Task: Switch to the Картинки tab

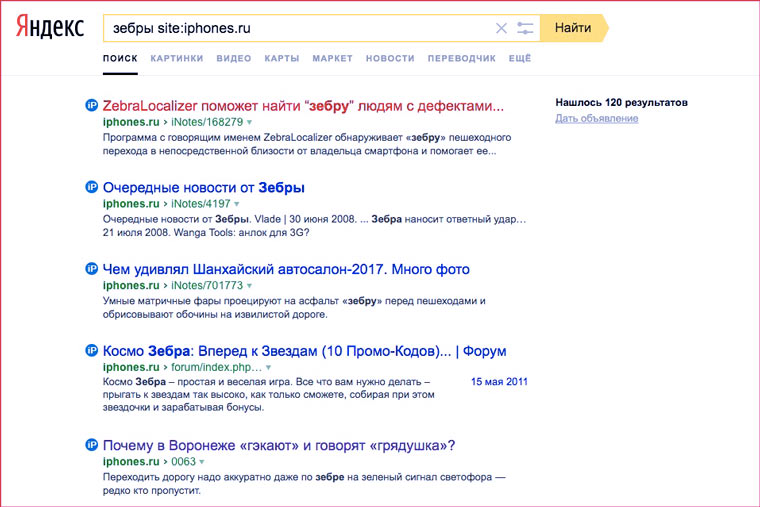Action: (x=177, y=59)
